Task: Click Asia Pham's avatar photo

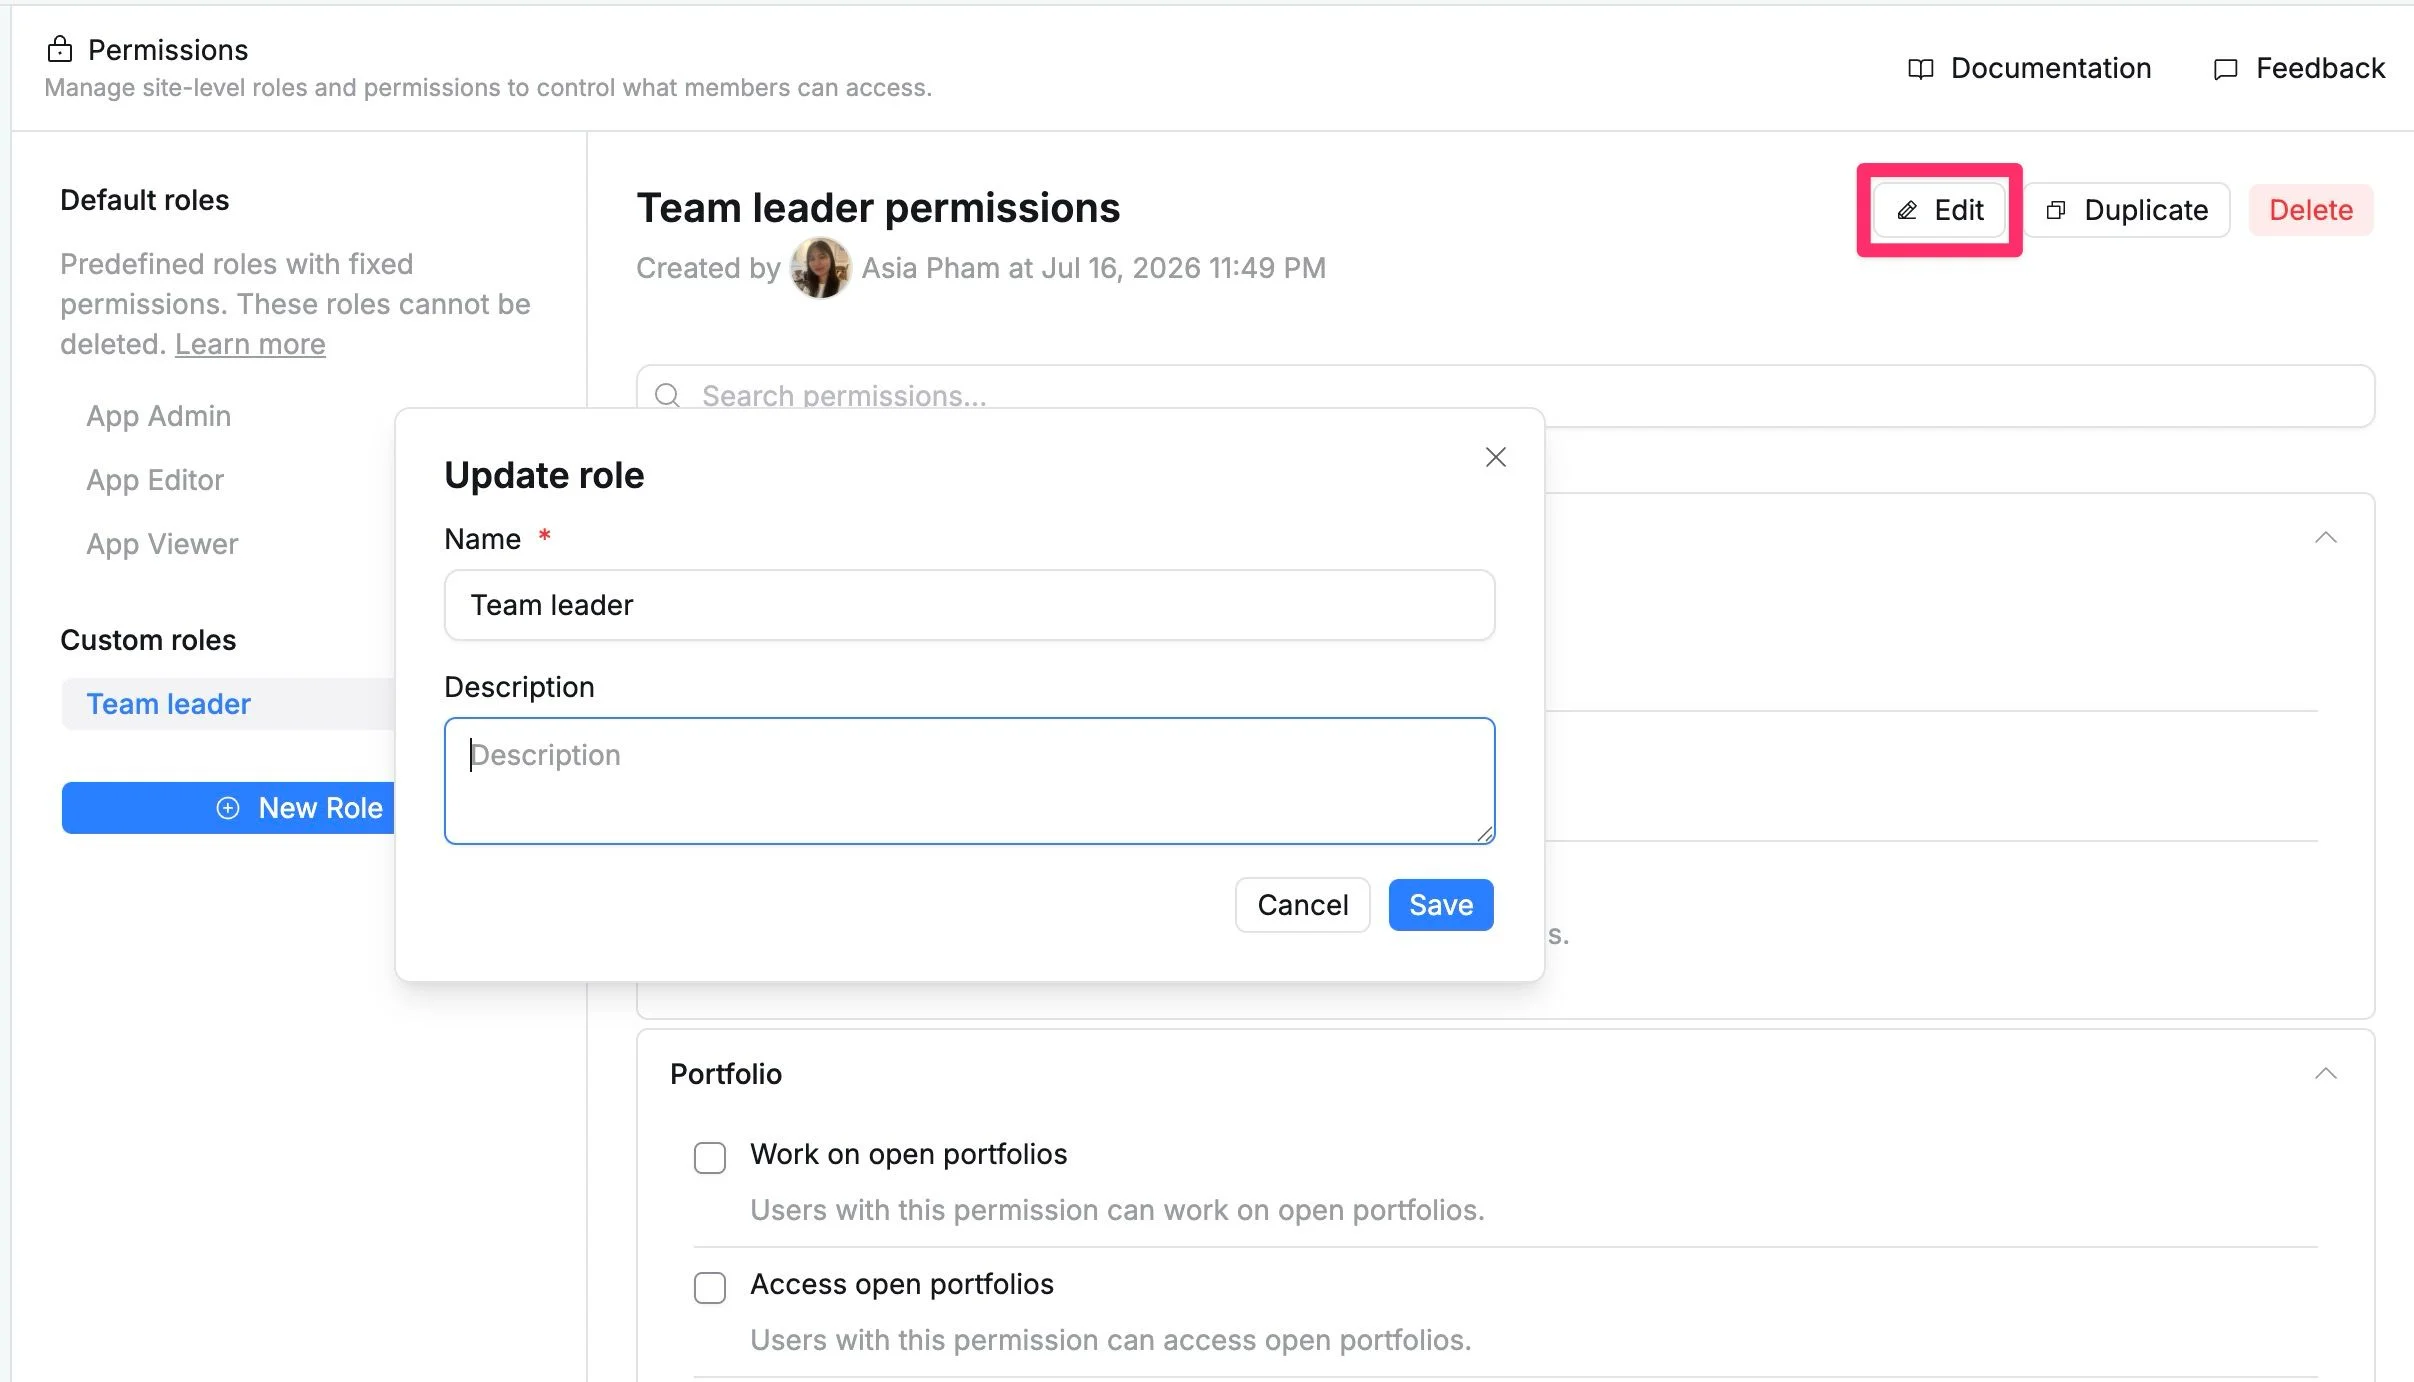Action: pos(820,268)
